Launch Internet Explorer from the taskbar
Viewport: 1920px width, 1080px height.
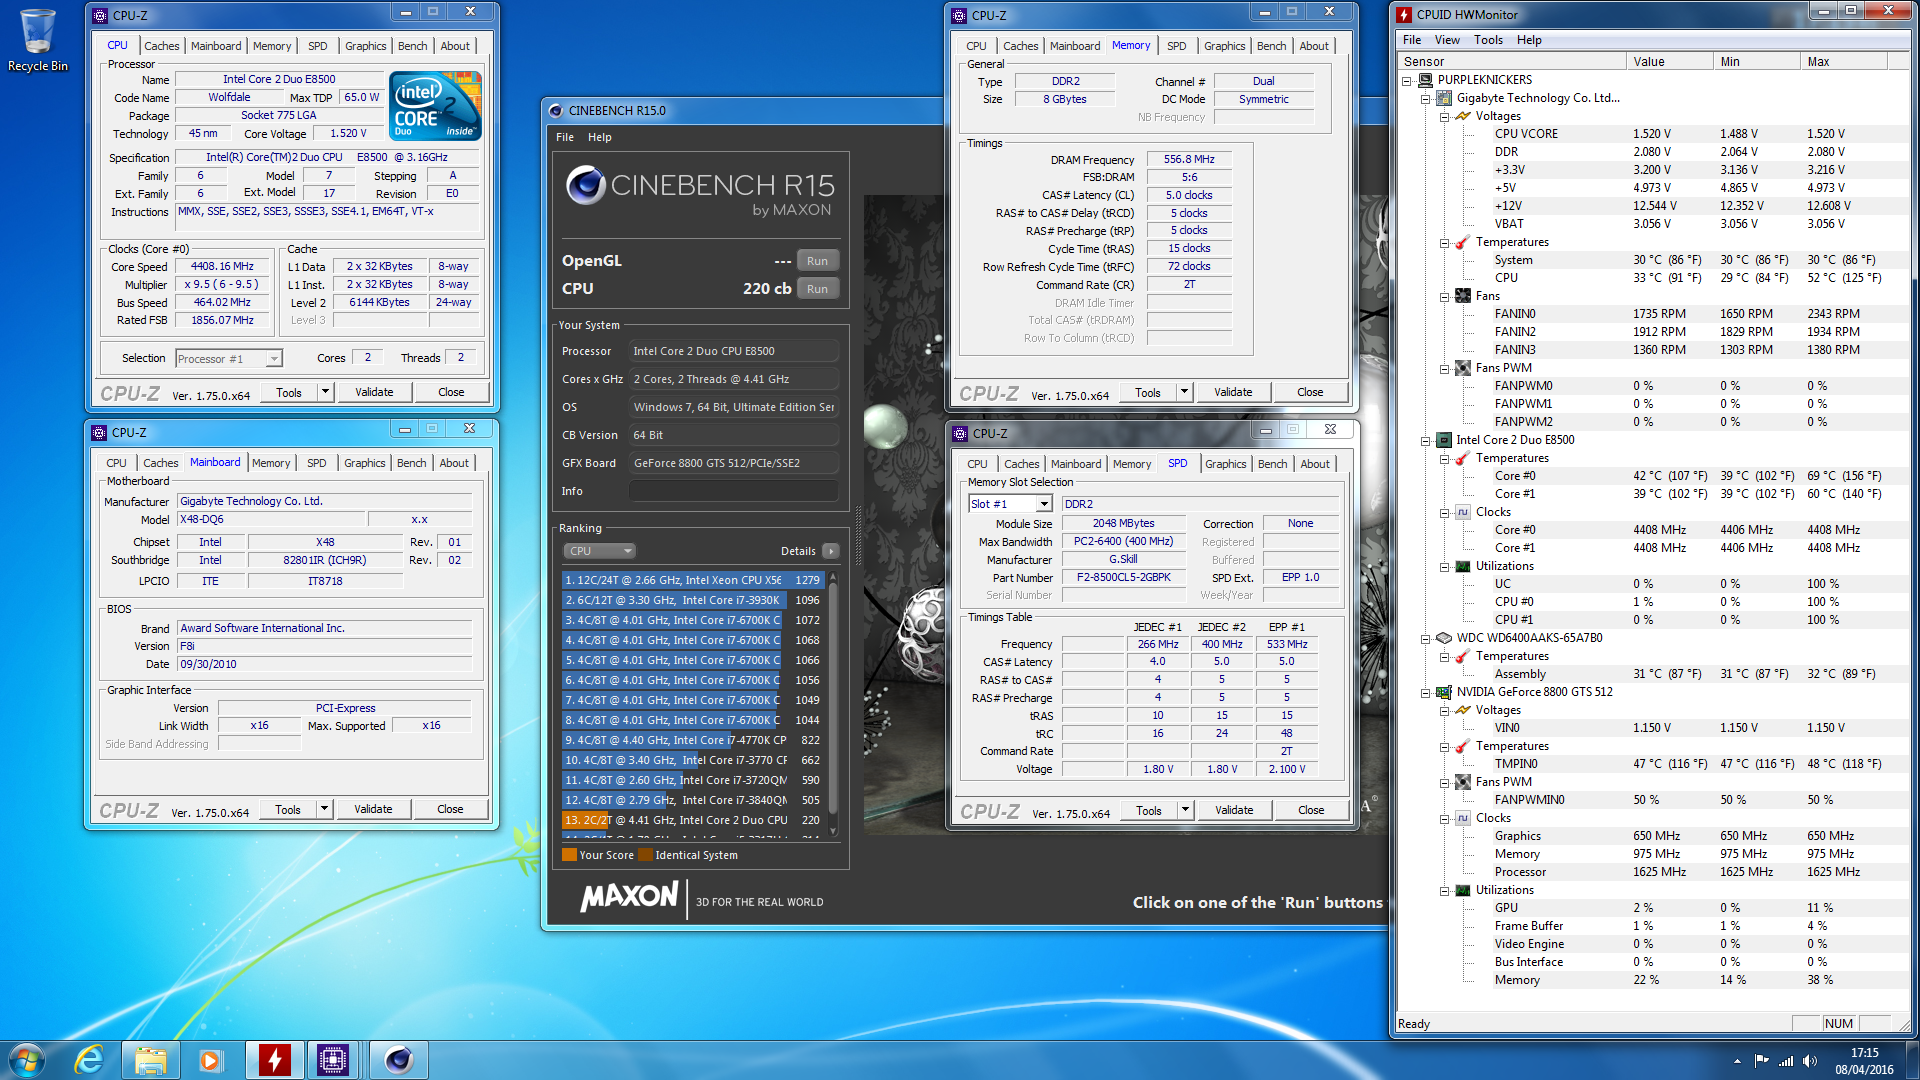[x=90, y=1060]
